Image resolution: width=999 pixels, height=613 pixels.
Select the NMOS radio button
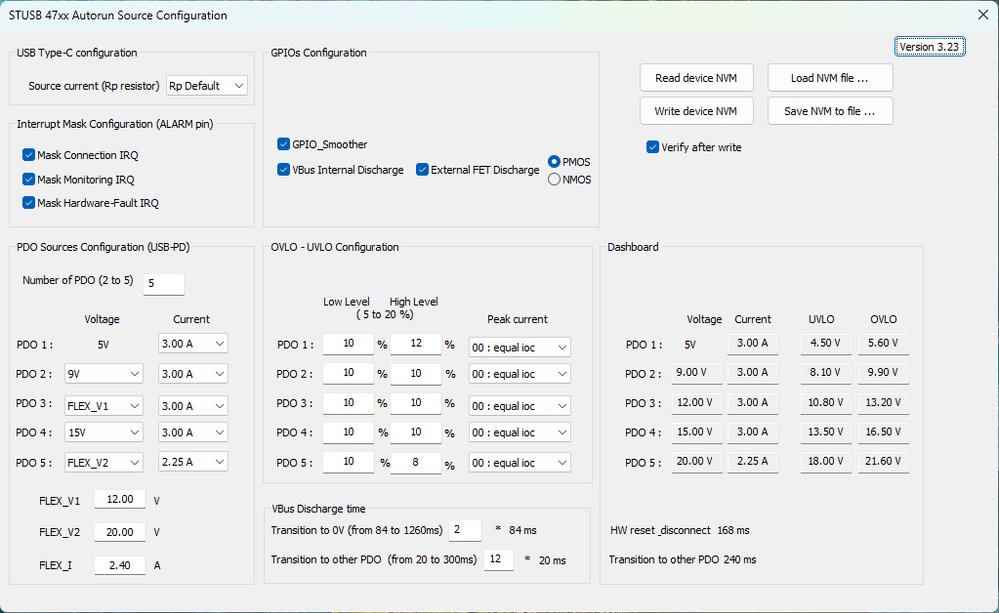coord(554,180)
